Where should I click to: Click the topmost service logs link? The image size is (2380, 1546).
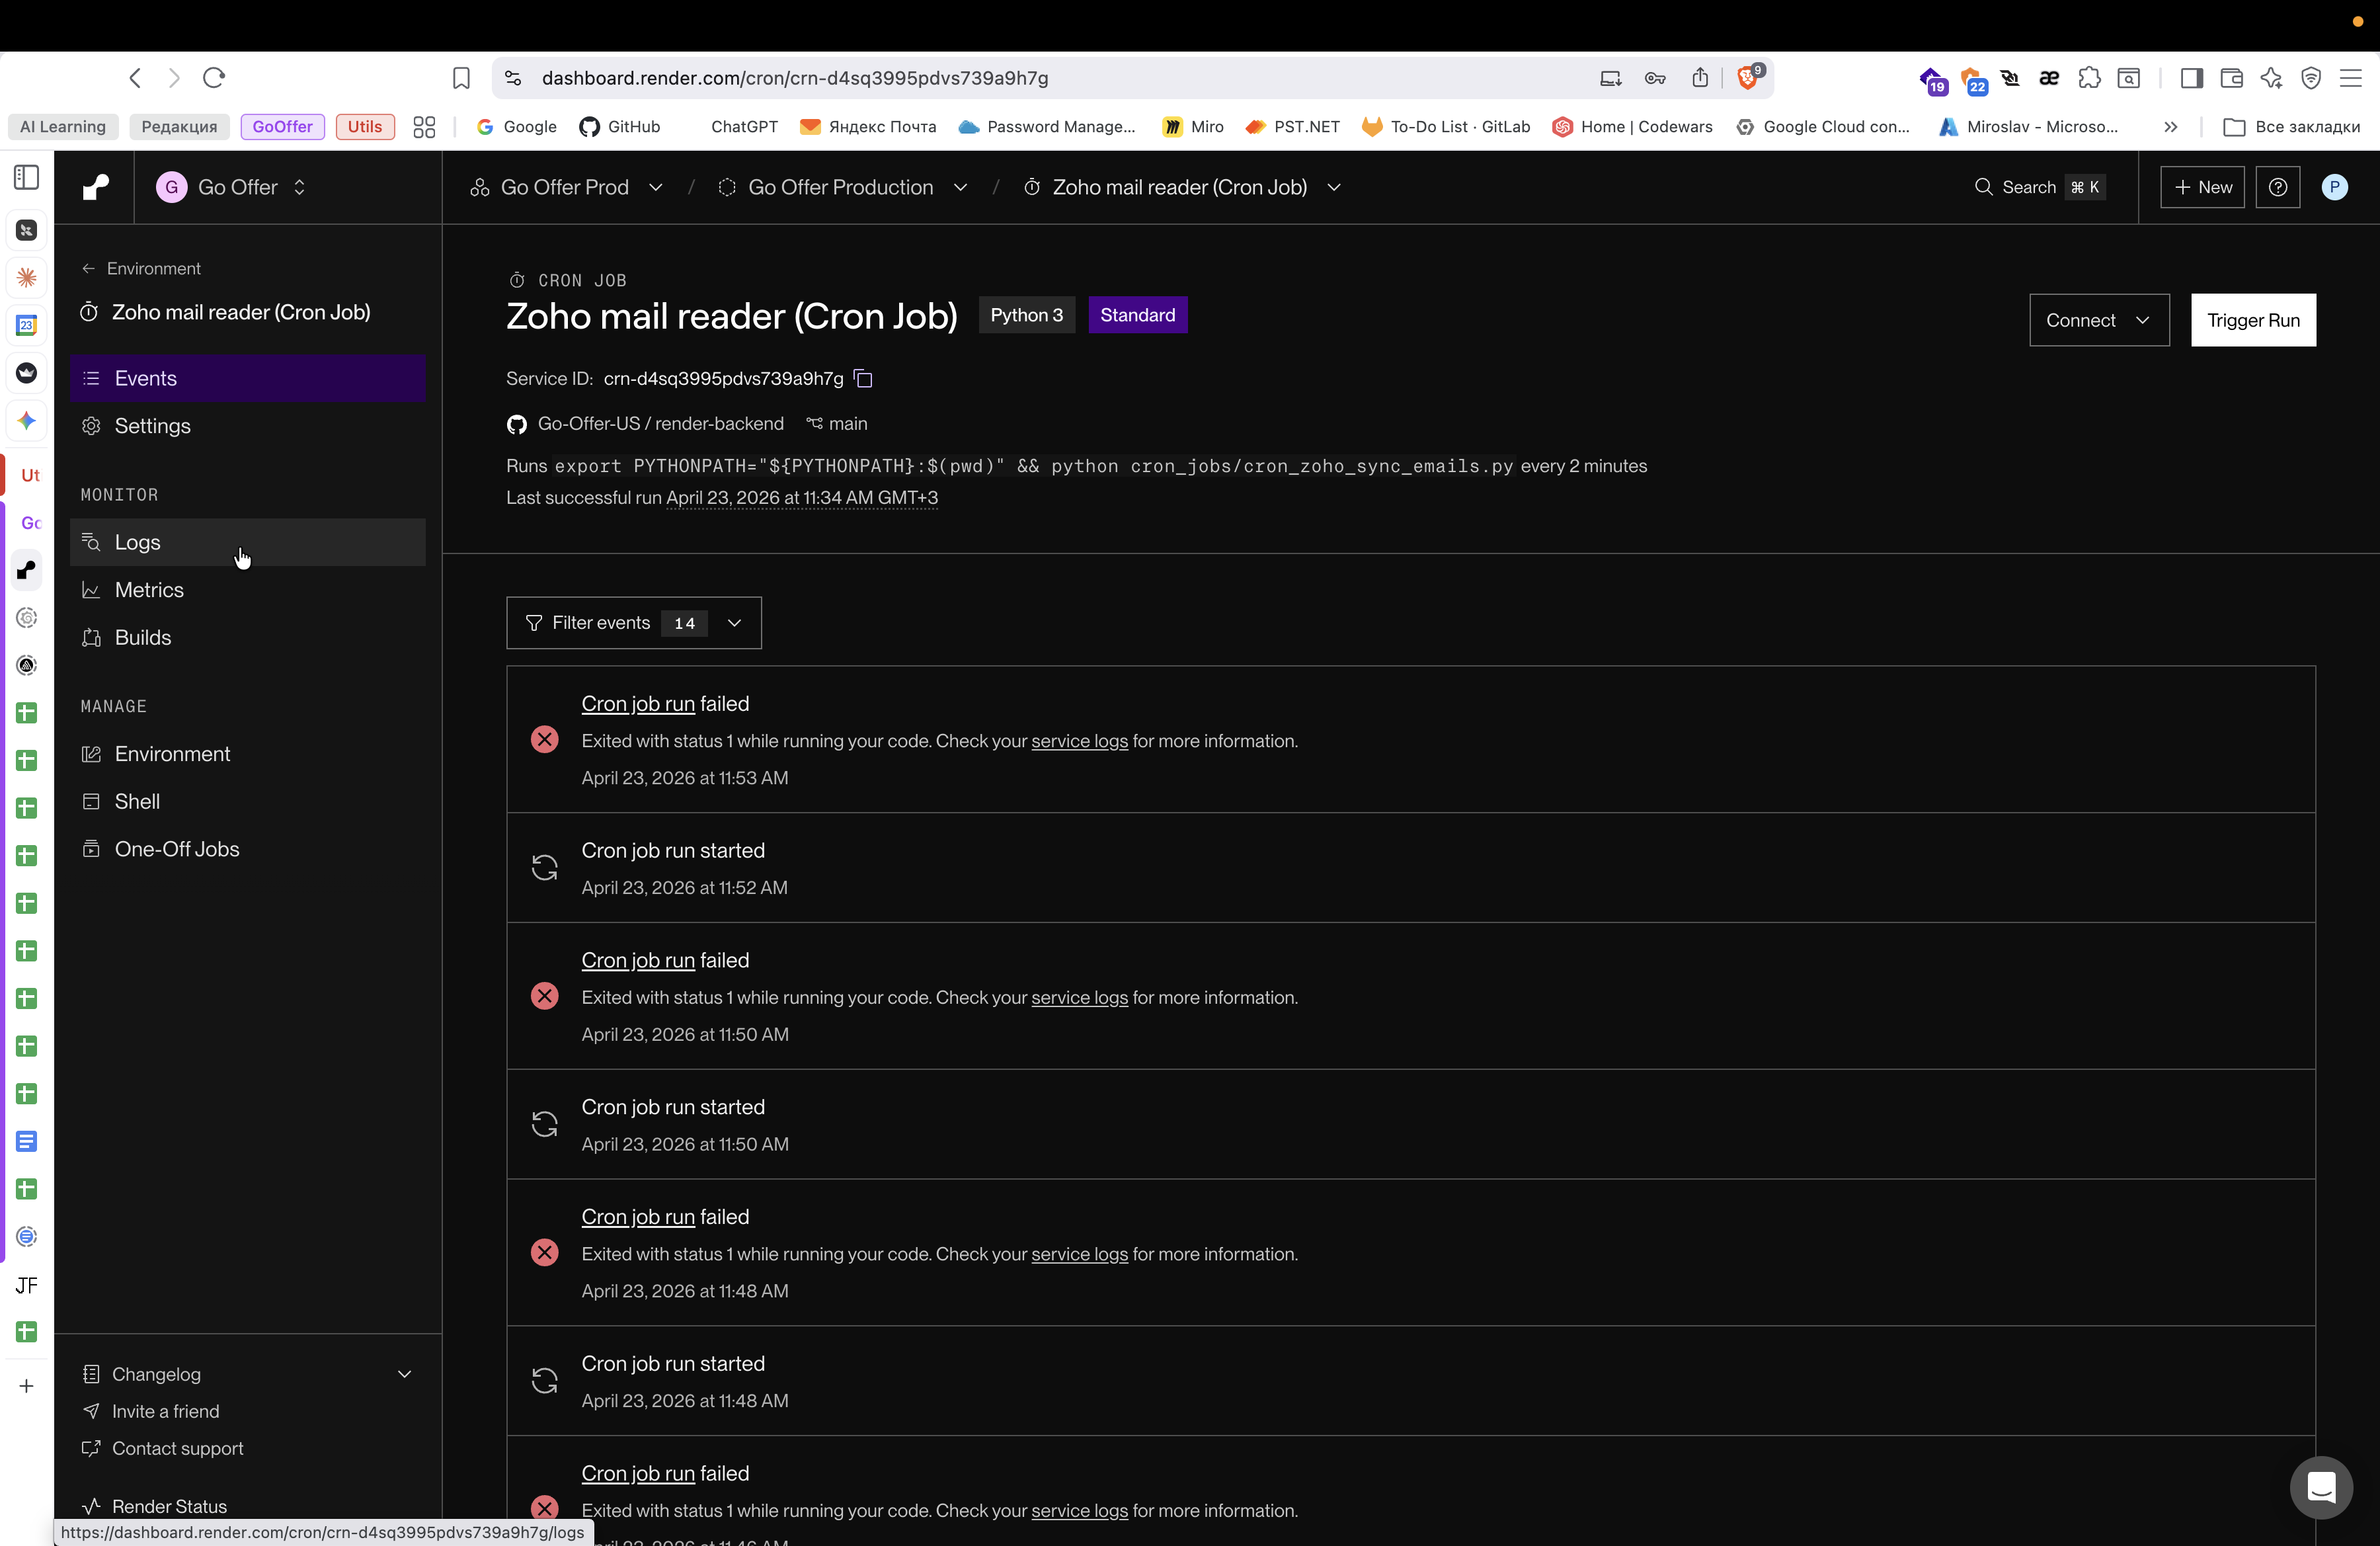(x=1079, y=741)
